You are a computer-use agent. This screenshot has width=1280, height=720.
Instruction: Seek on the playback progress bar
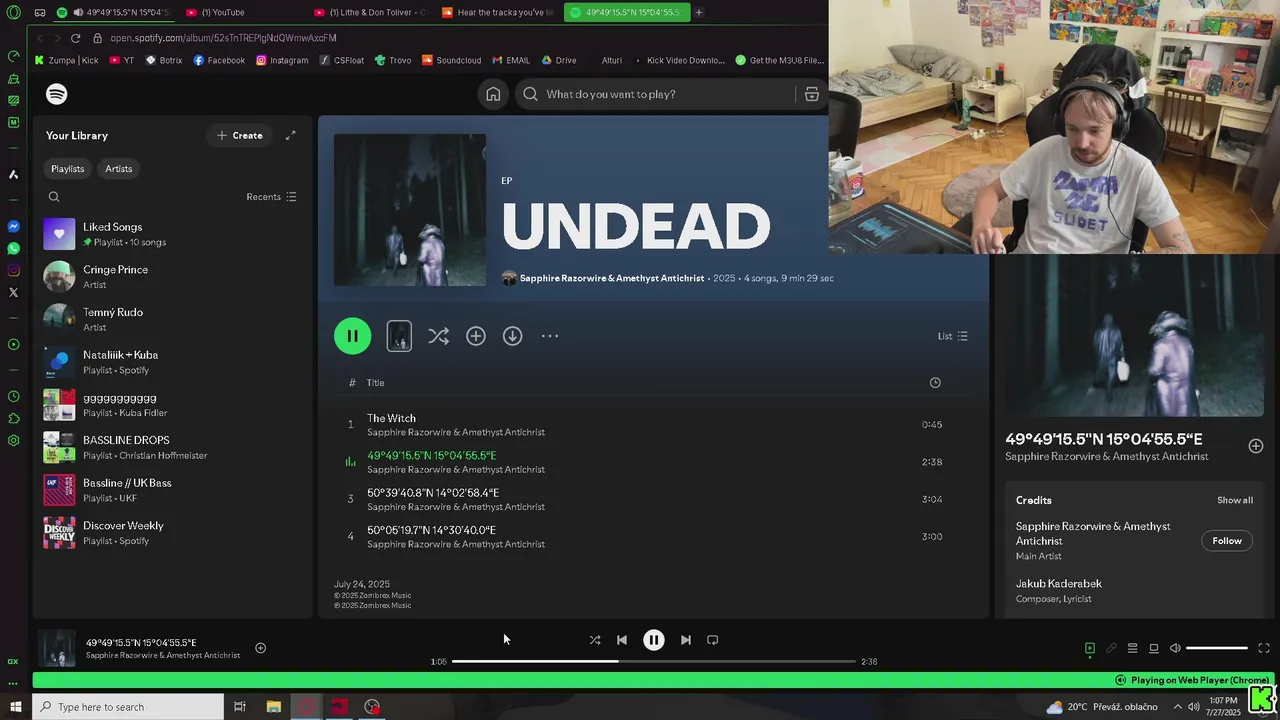(653, 661)
